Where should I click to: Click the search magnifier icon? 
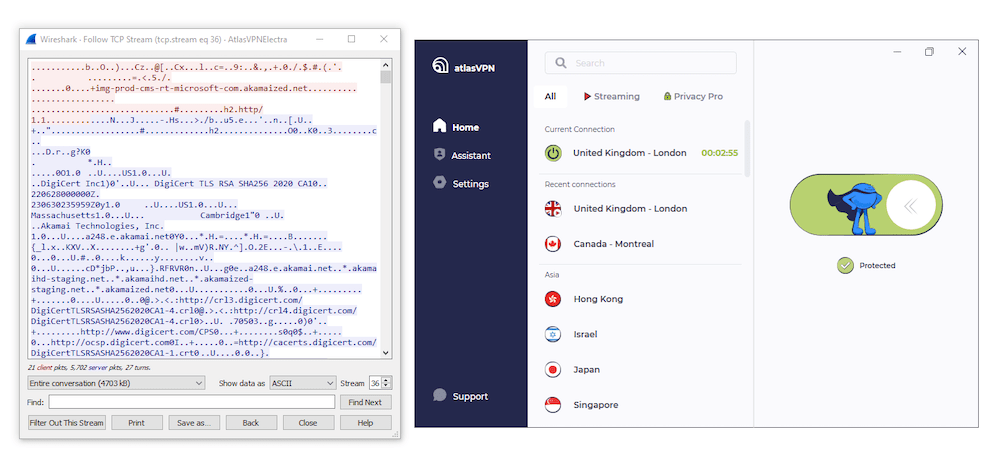(x=561, y=63)
